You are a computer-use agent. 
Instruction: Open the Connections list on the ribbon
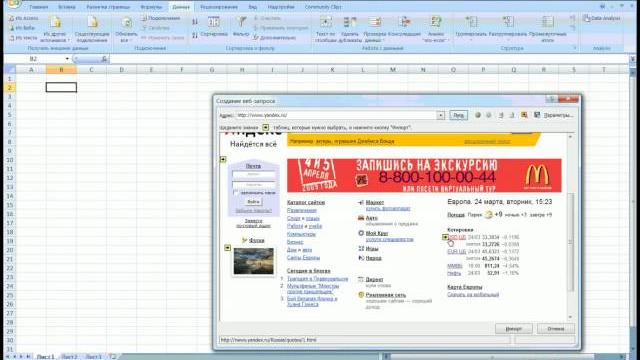161,18
